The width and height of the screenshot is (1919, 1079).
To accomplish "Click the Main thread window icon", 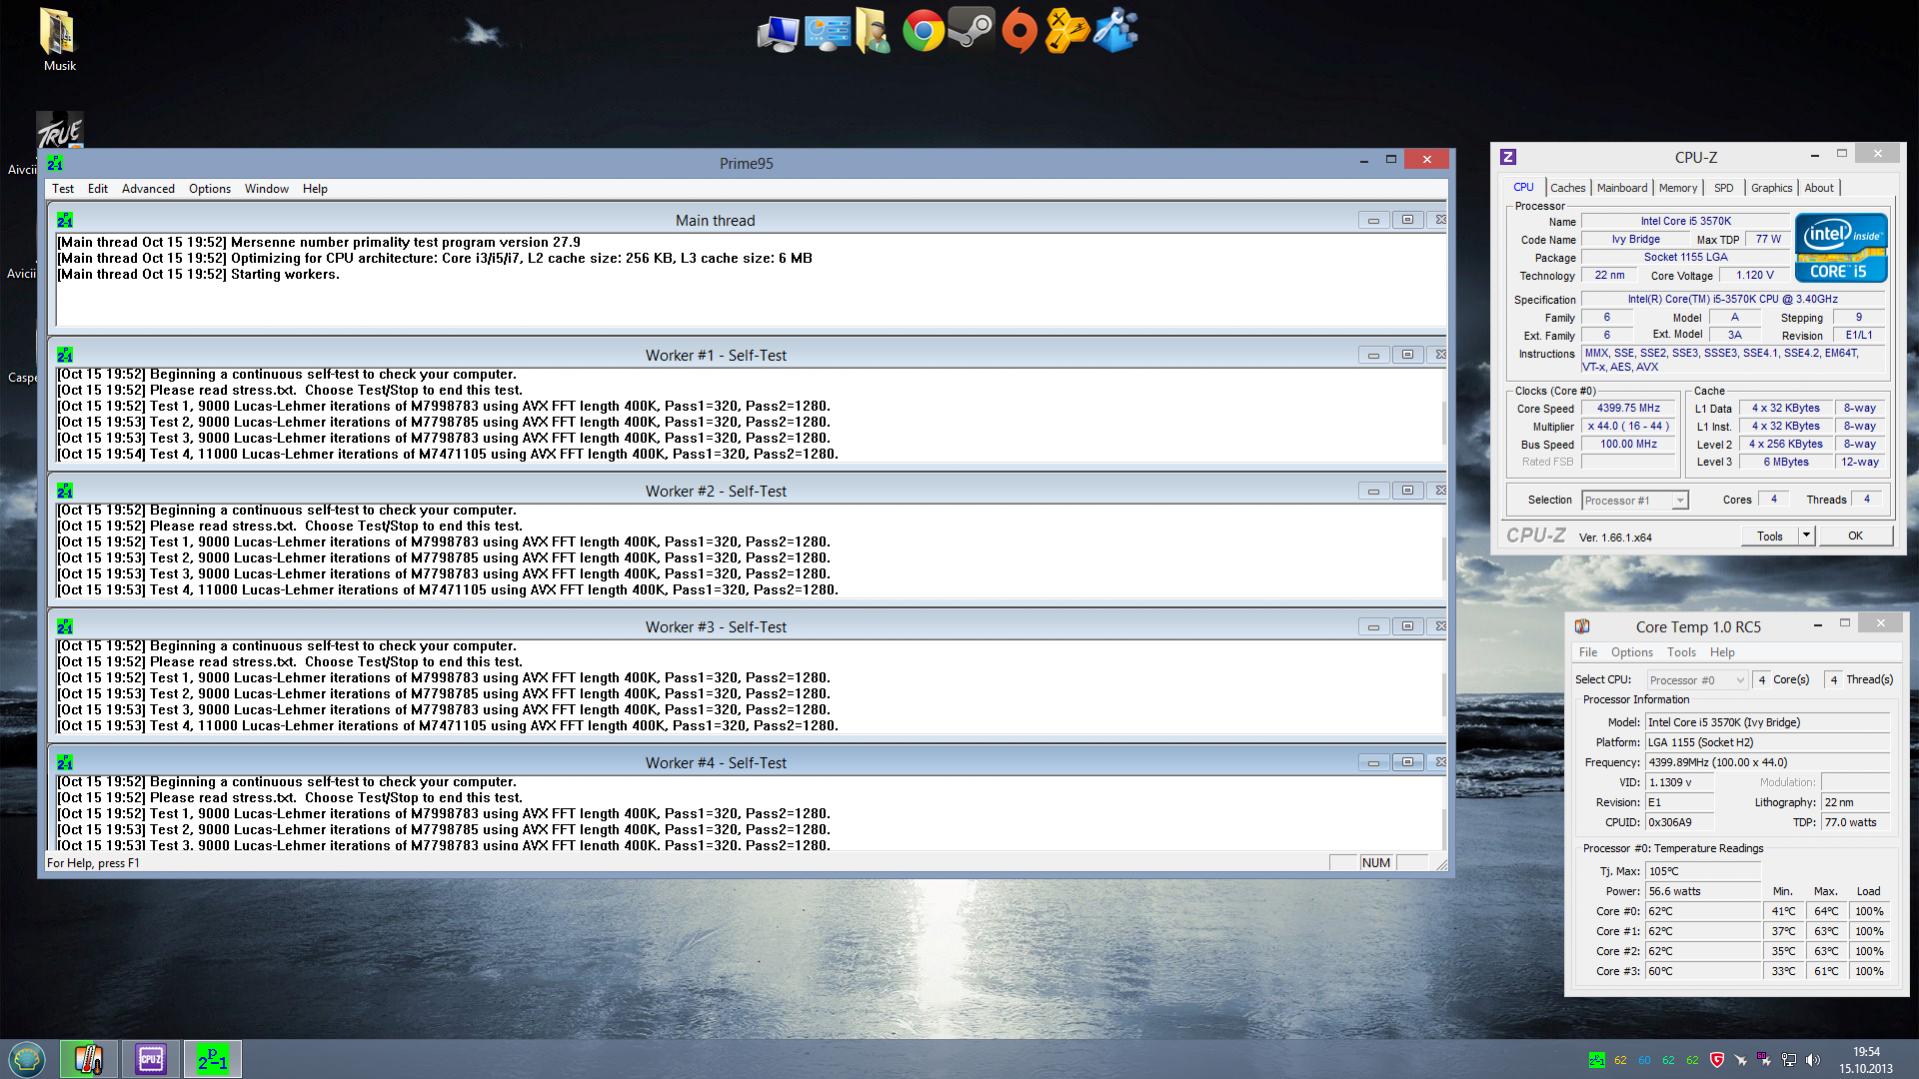I will click(x=65, y=220).
